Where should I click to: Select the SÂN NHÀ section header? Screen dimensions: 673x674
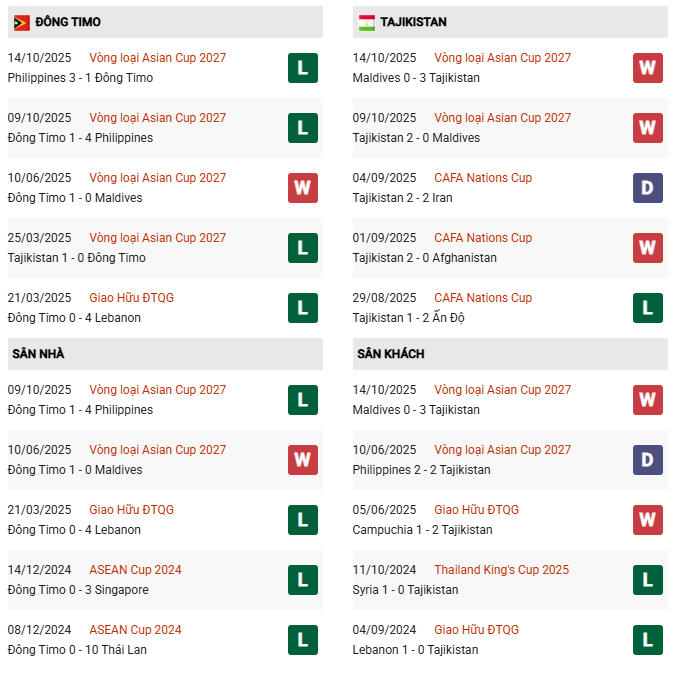click(38, 354)
